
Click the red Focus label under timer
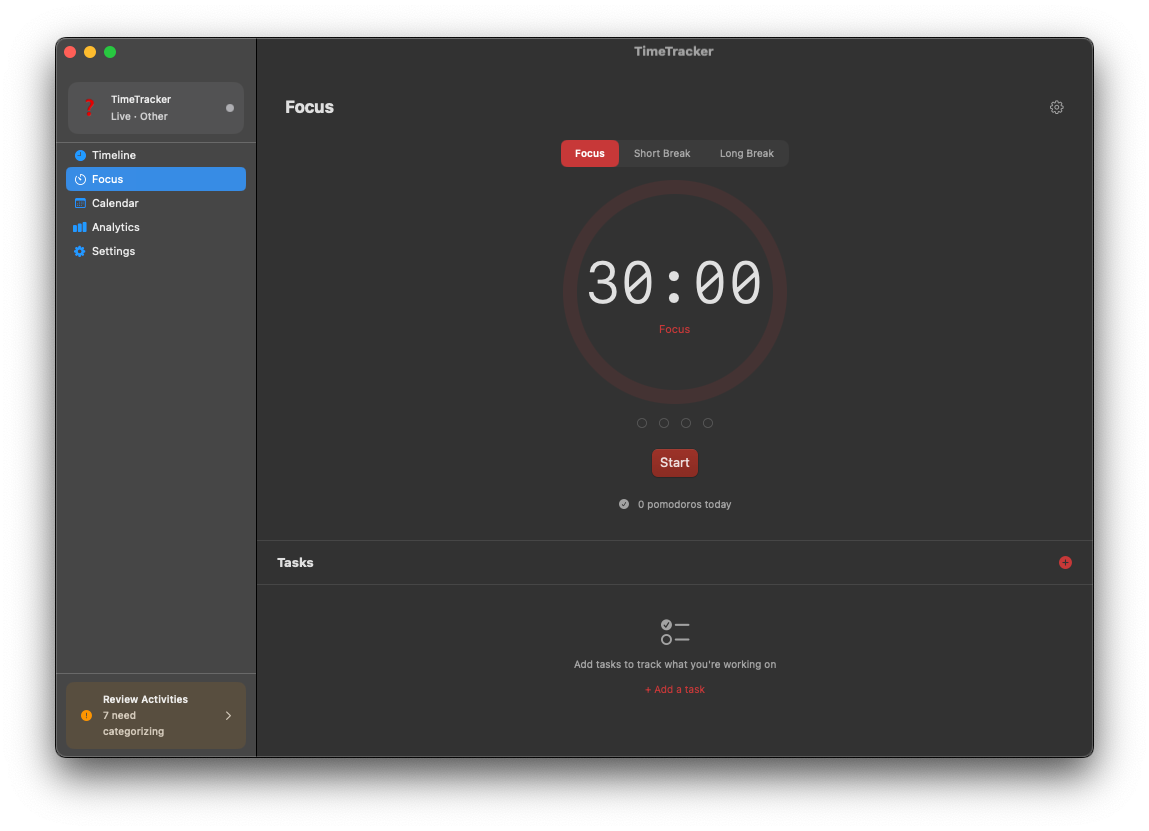pyautogui.click(x=674, y=329)
